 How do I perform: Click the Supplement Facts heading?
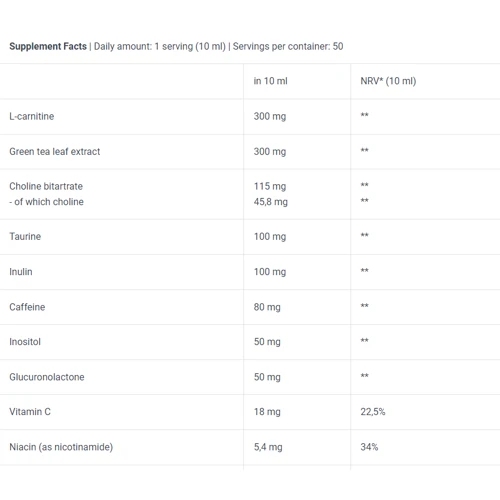48,46
